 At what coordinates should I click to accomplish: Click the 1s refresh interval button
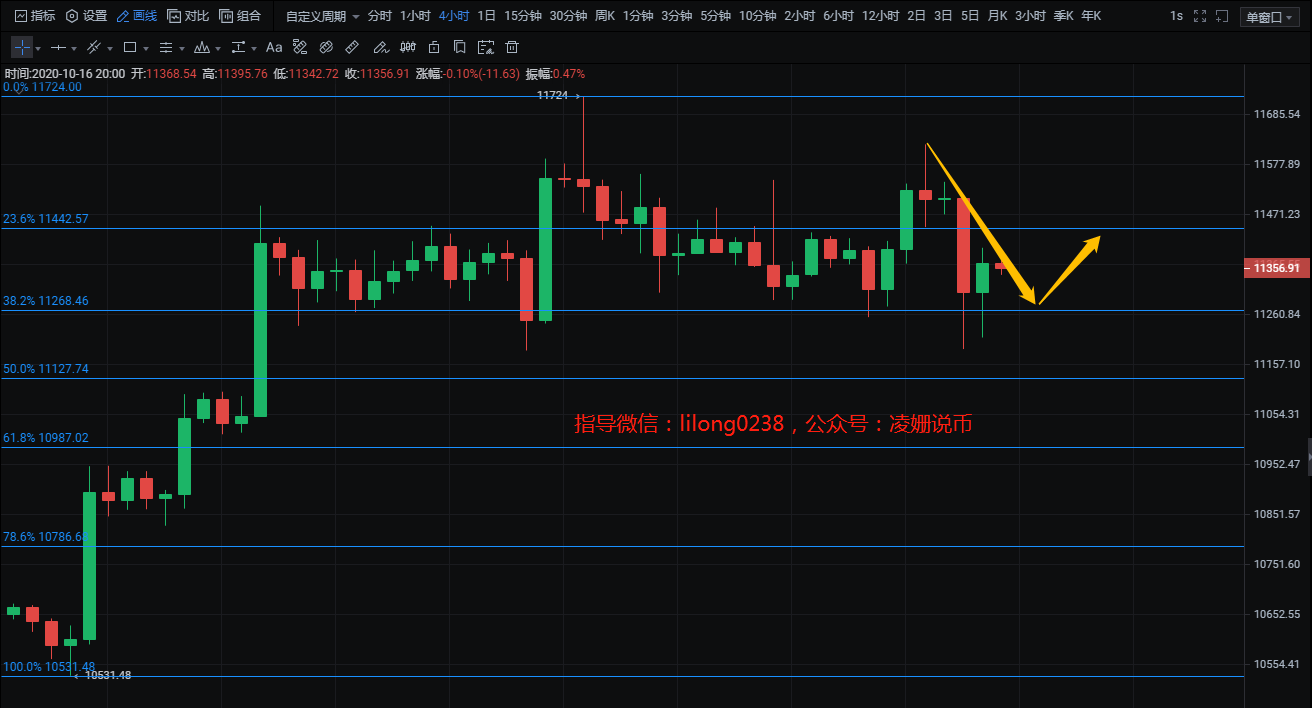1176,16
